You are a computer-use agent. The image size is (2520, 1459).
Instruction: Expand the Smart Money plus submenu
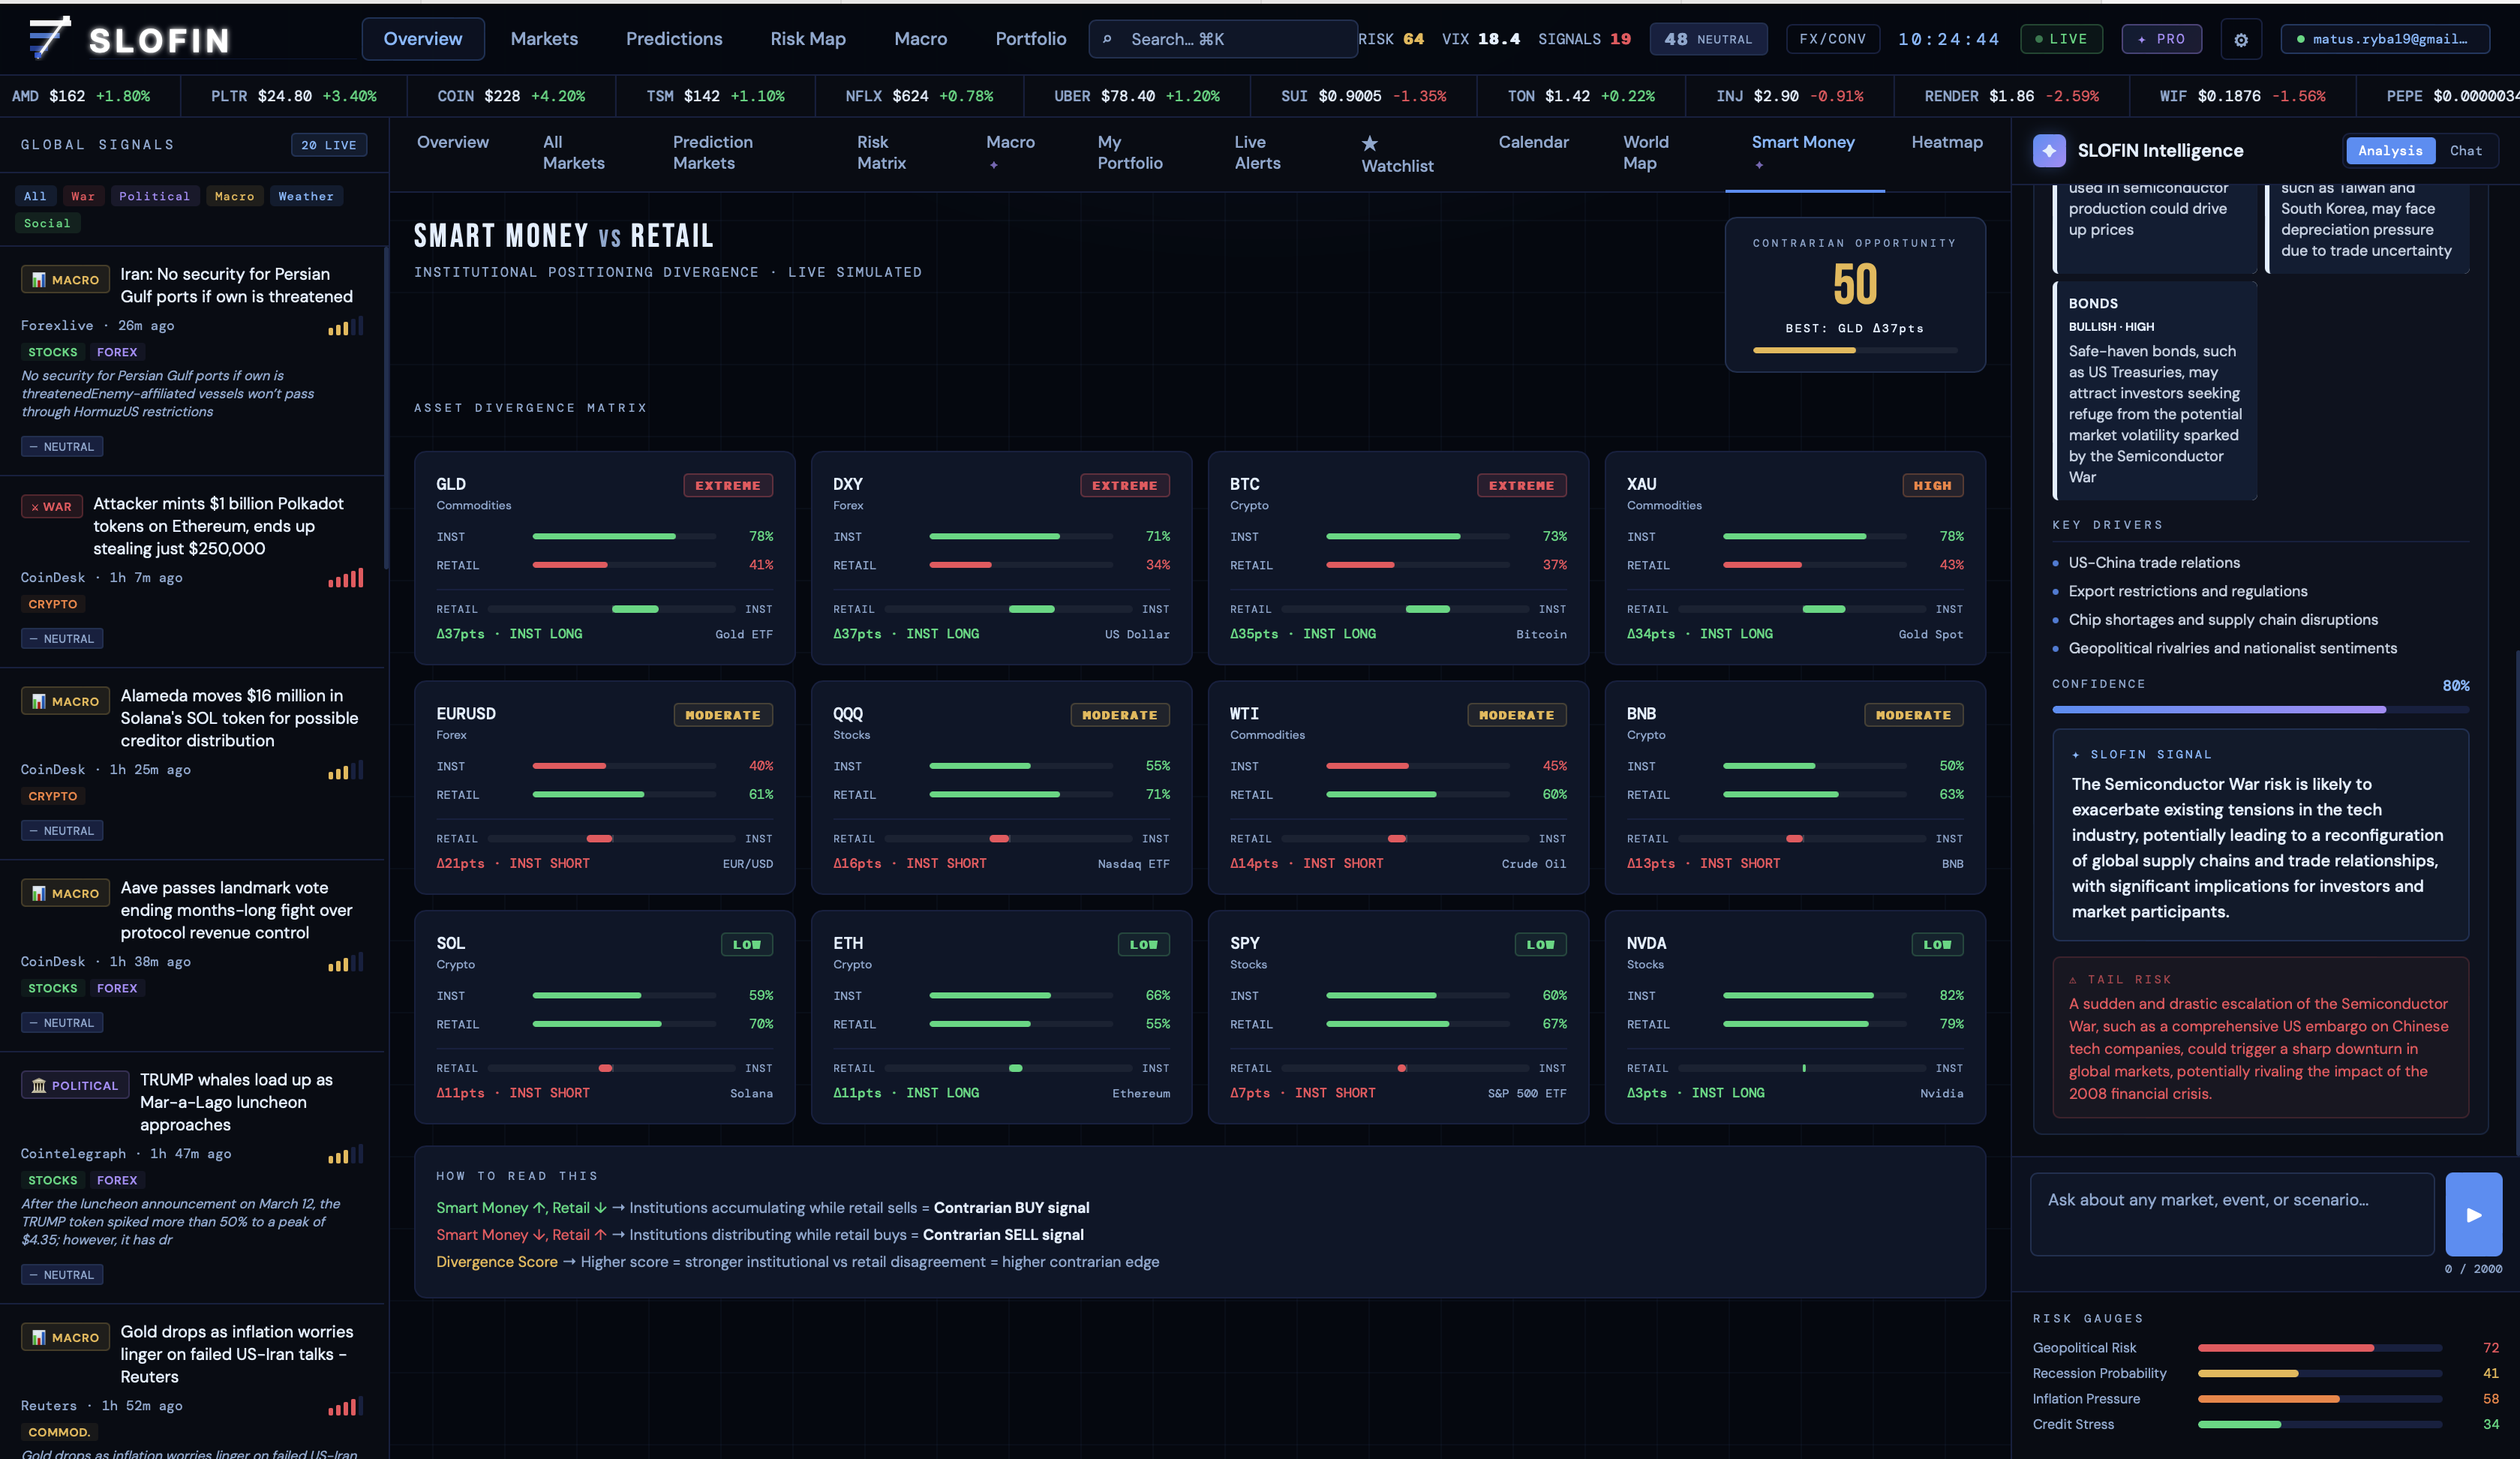pyautogui.click(x=1759, y=165)
